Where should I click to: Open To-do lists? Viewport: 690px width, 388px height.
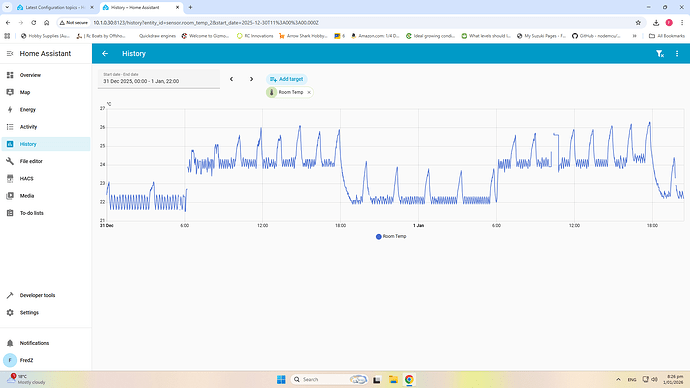point(46,213)
